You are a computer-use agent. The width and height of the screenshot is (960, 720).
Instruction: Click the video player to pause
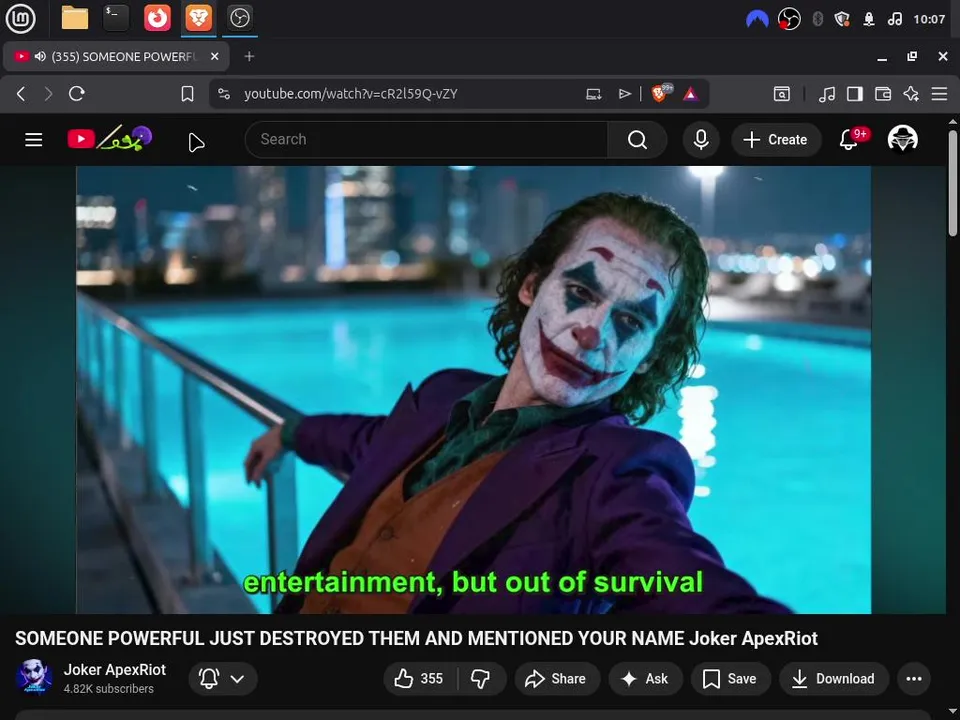pos(473,389)
